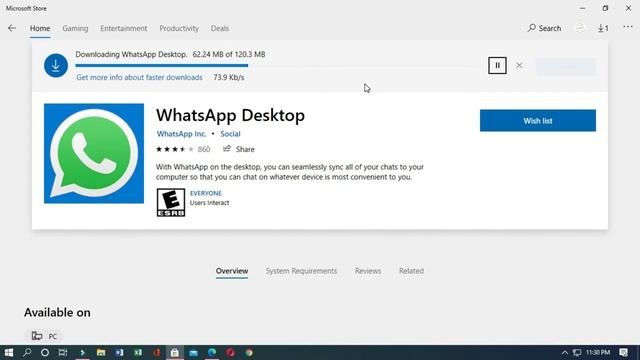
Task: Open Excel from the taskbar
Action: (138, 353)
